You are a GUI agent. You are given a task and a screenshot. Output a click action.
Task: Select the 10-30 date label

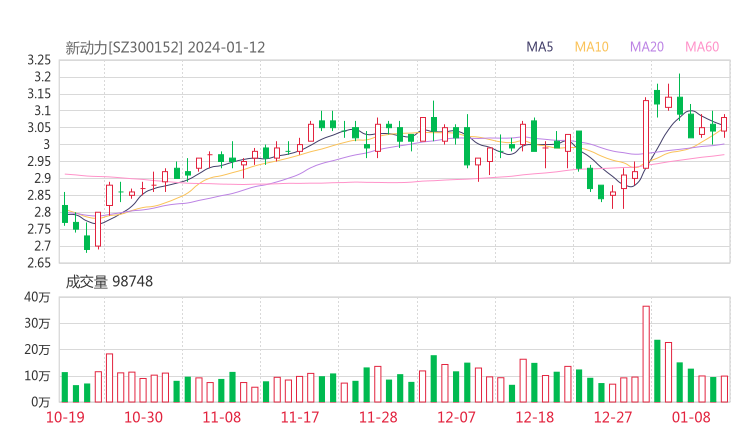tap(143, 417)
